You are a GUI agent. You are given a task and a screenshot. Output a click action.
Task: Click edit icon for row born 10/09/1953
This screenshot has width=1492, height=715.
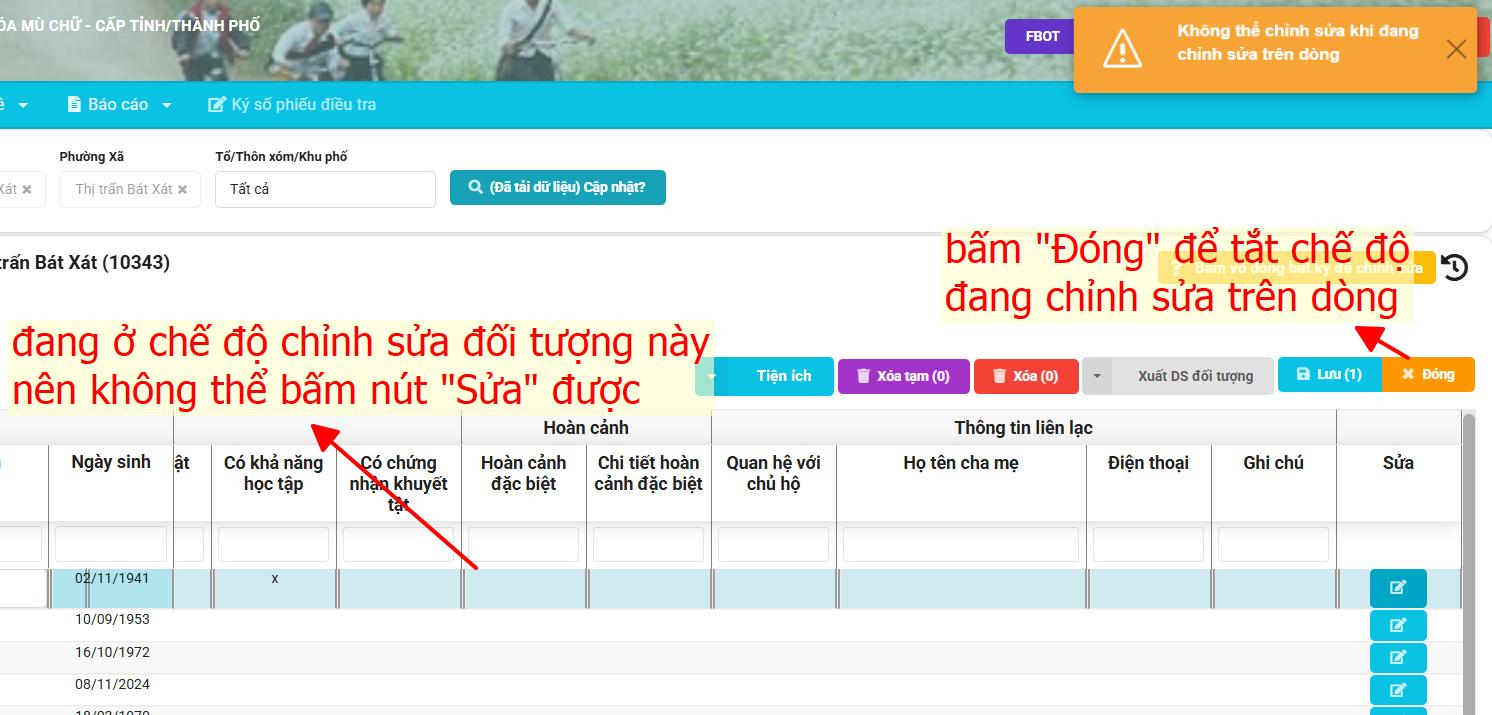(1397, 625)
